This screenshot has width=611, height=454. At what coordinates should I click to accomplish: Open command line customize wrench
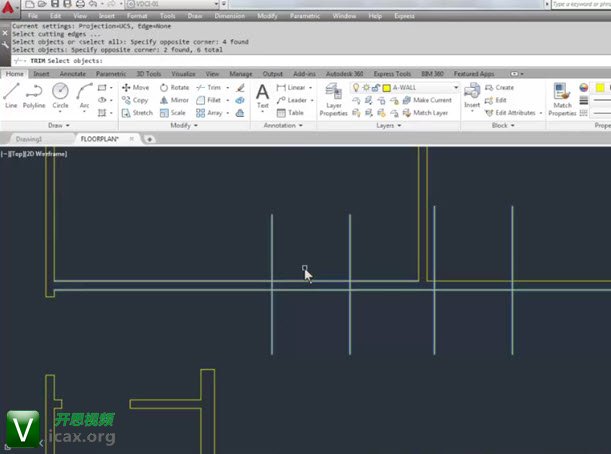pos(5,45)
